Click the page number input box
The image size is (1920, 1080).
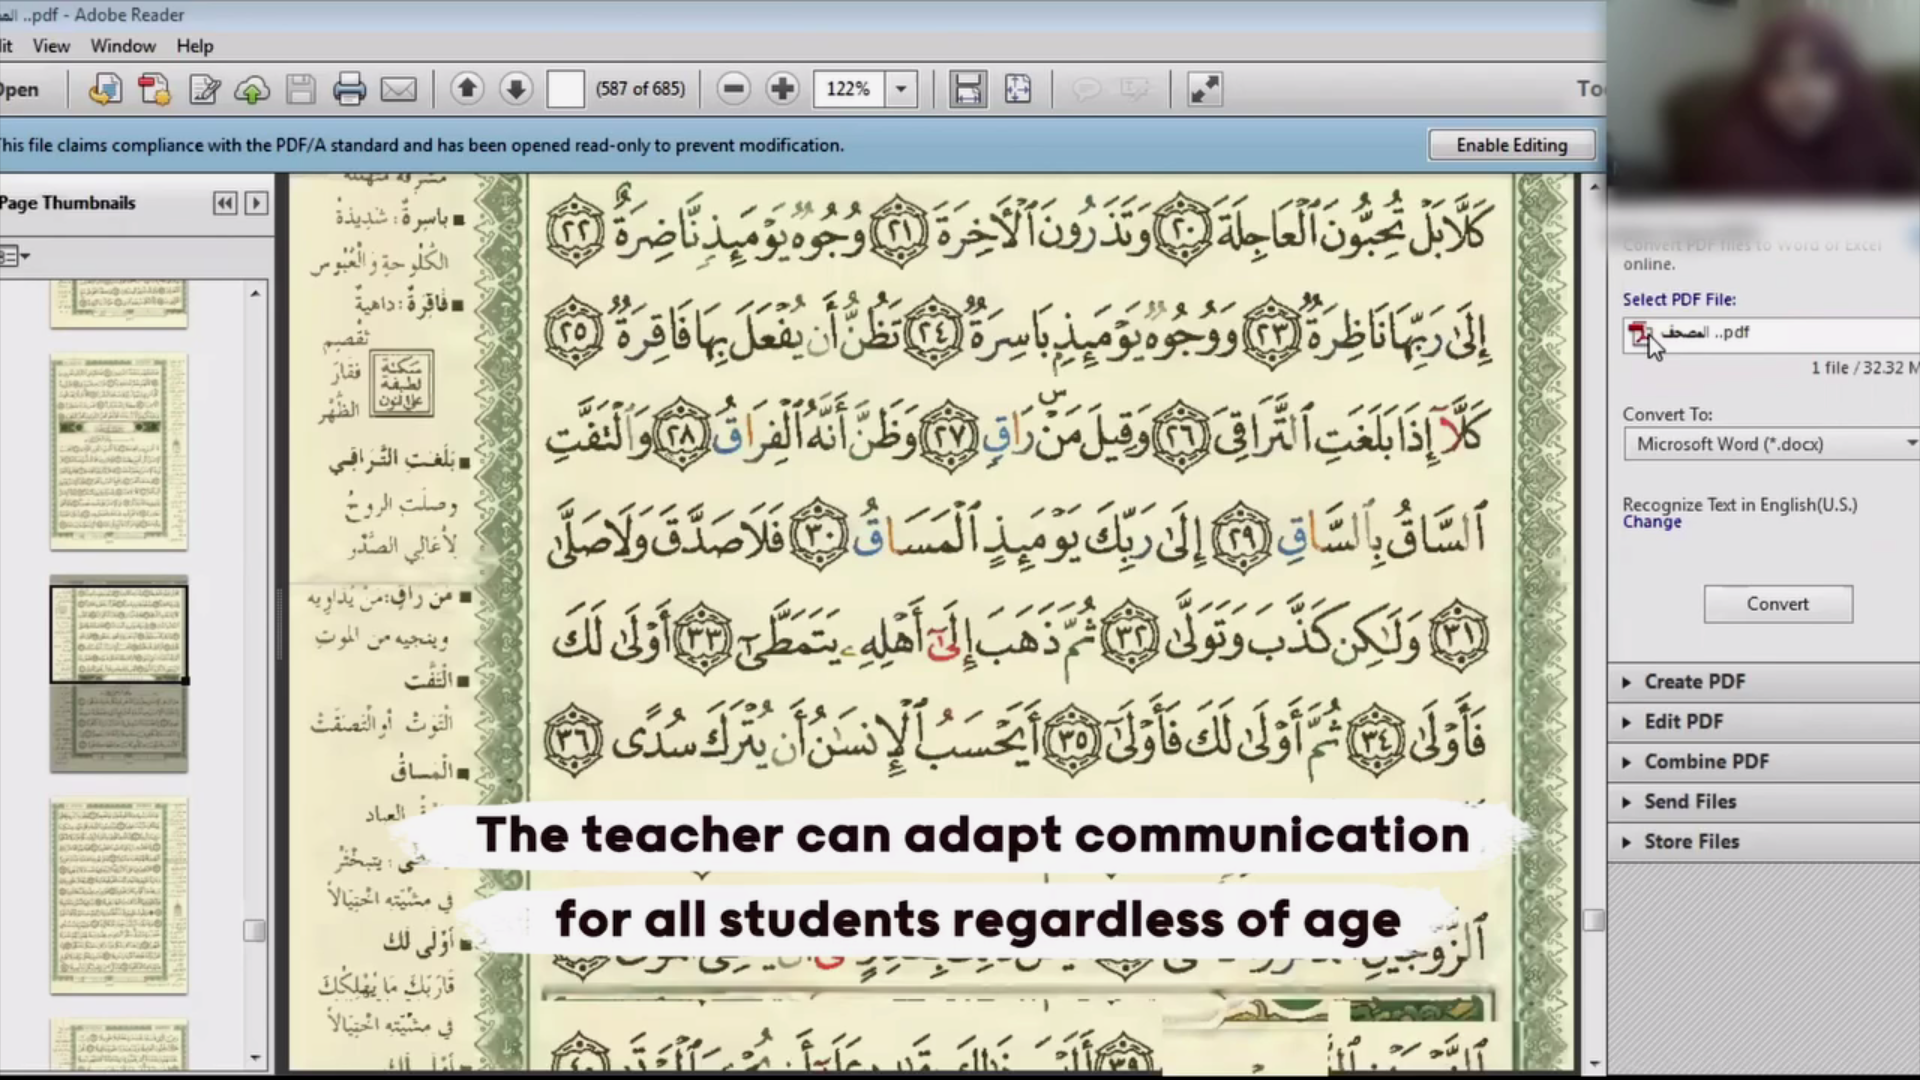coord(565,89)
